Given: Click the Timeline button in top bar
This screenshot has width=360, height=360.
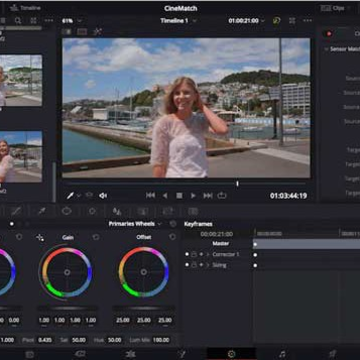Looking at the screenshot, I should coord(25,8).
